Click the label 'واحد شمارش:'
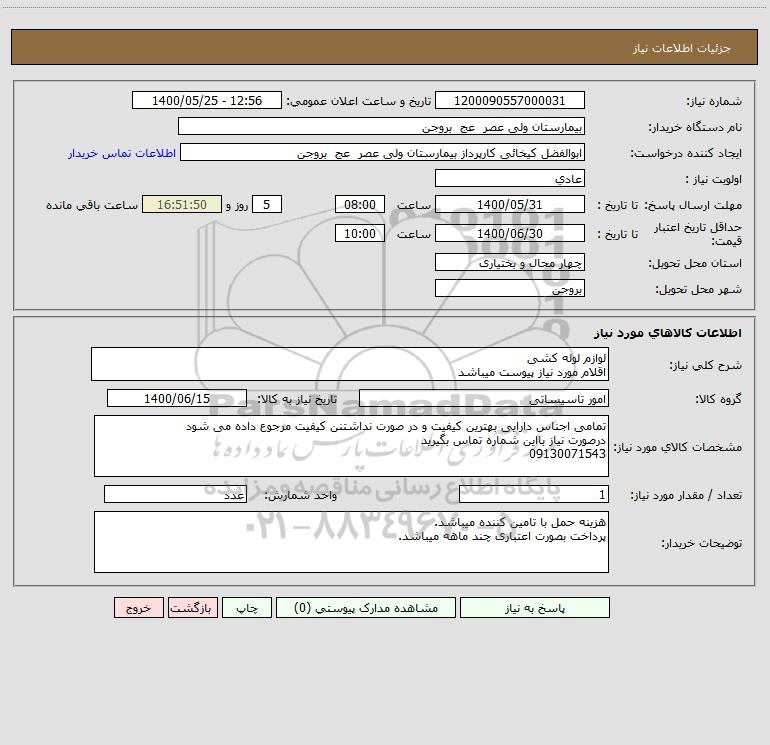 (x=301, y=496)
